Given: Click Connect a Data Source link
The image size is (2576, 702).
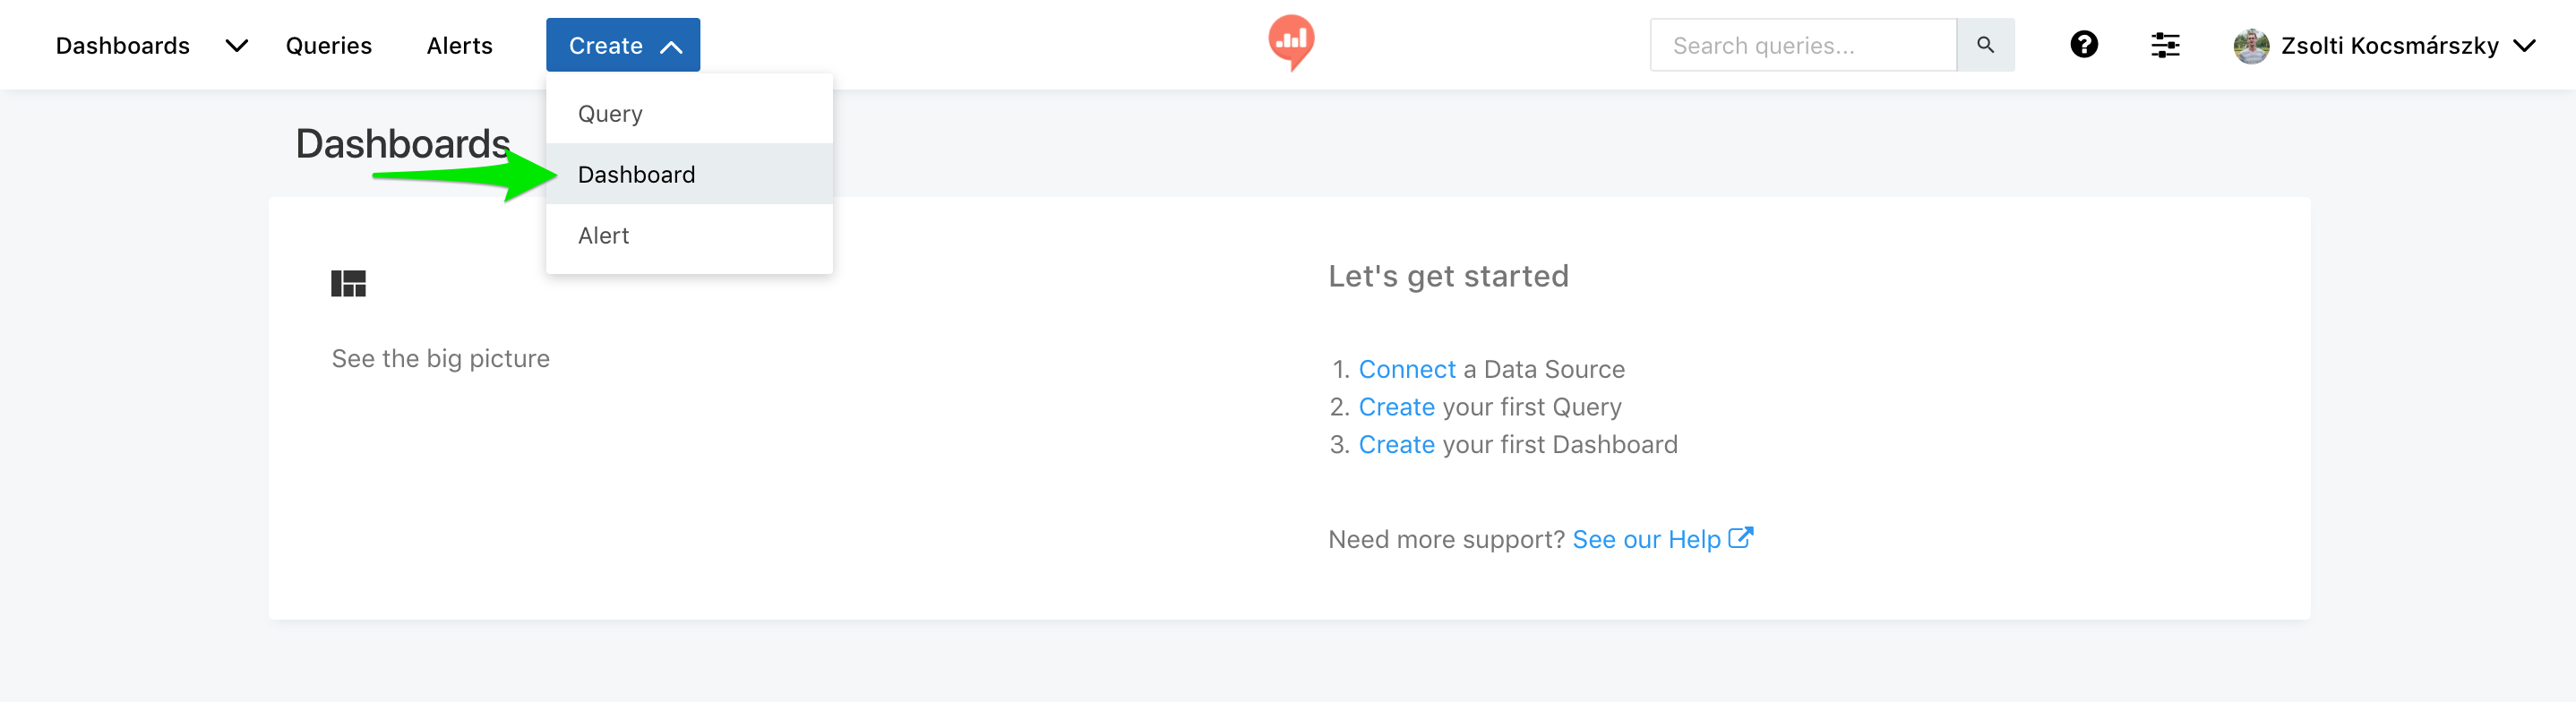Looking at the screenshot, I should pos(1406,370).
